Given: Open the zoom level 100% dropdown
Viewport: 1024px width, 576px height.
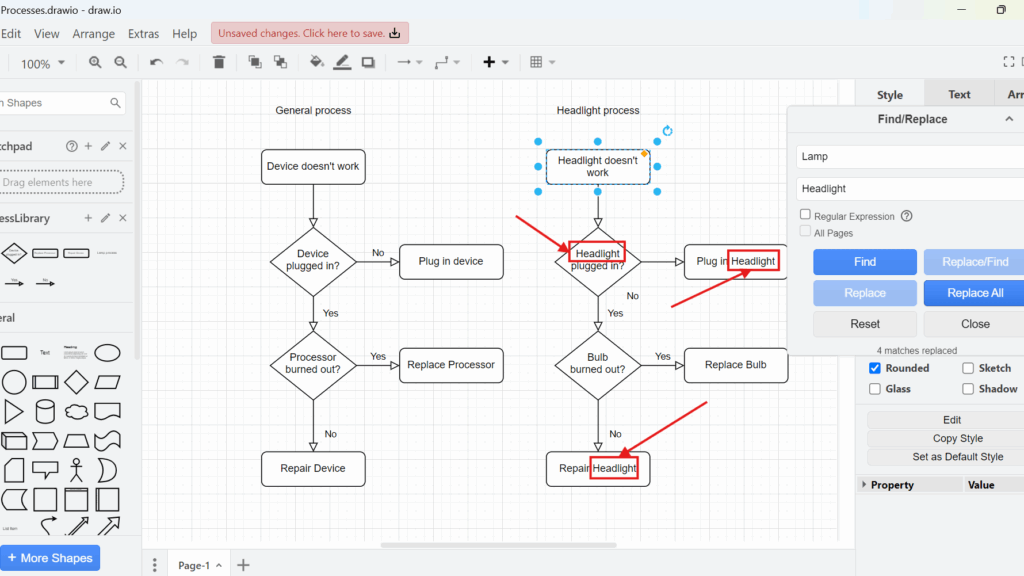Looking at the screenshot, I should (42, 62).
